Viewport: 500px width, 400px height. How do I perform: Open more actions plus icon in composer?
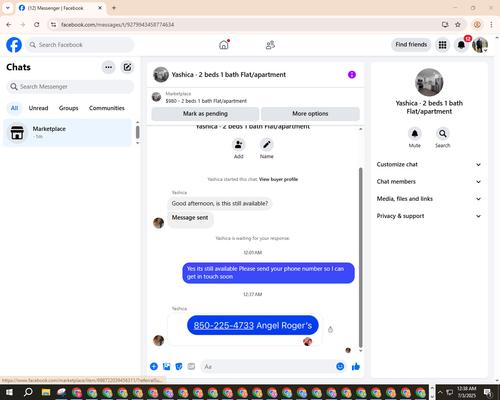click(154, 367)
